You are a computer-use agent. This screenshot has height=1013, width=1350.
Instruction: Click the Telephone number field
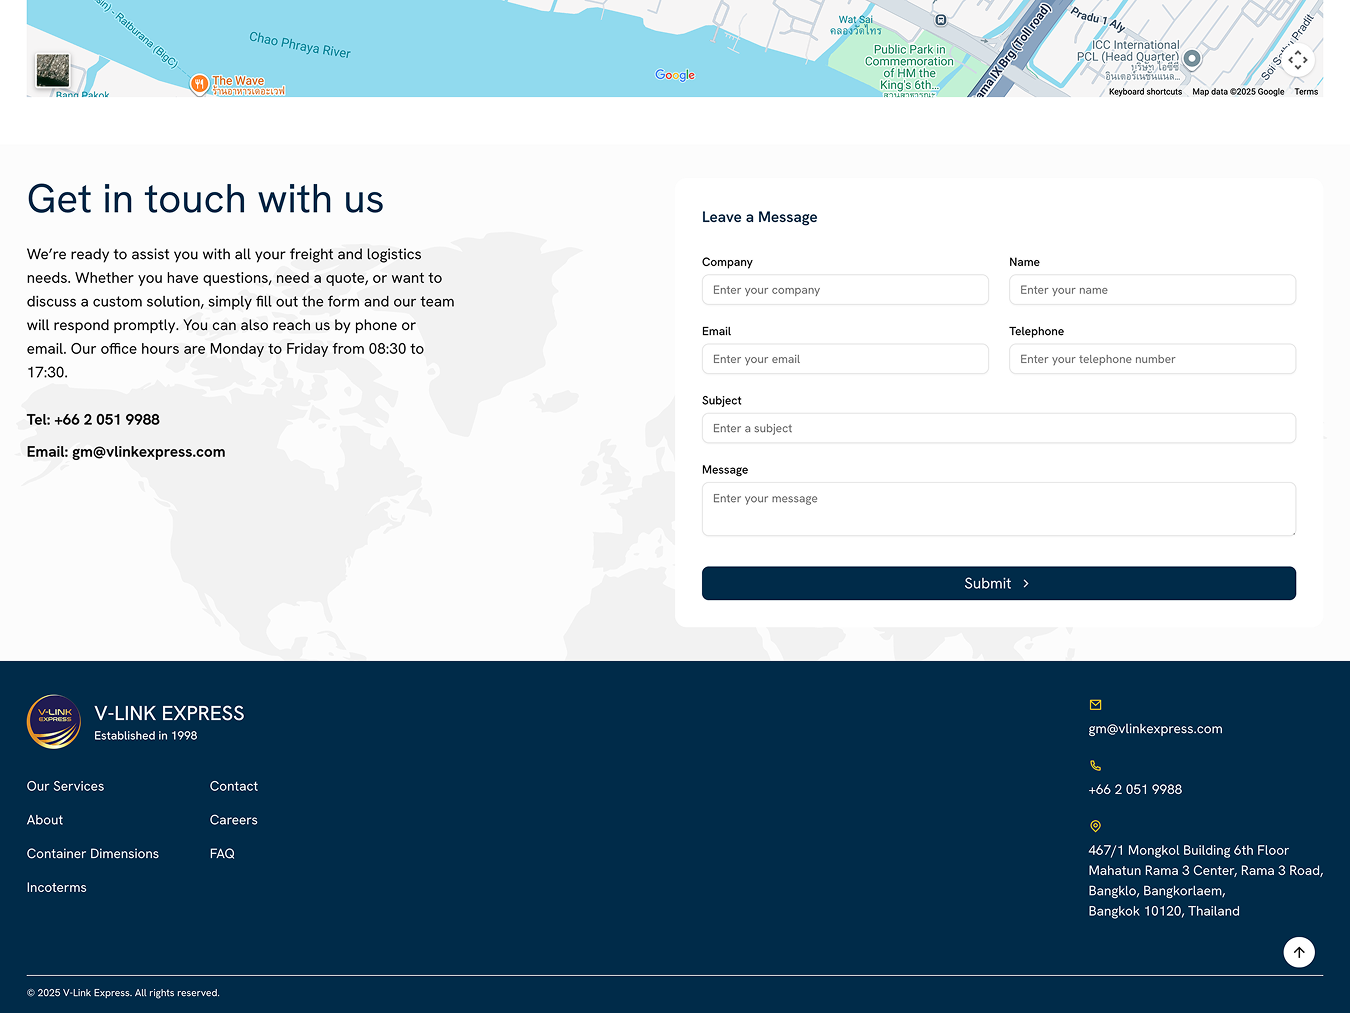point(1152,359)
